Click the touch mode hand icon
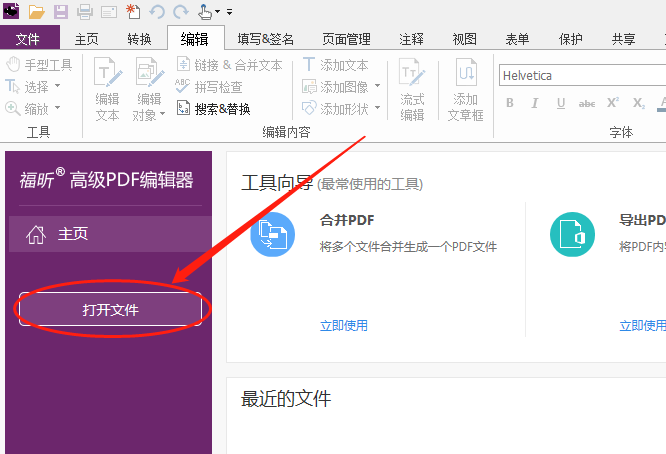 pos(205,11)
